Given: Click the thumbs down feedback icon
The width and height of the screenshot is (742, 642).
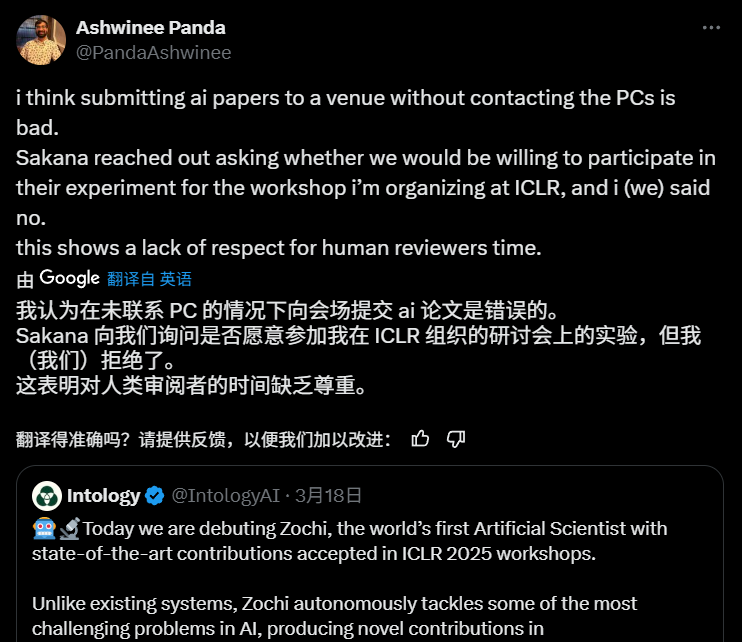Looking at the screenshot, I should [456, 438].
